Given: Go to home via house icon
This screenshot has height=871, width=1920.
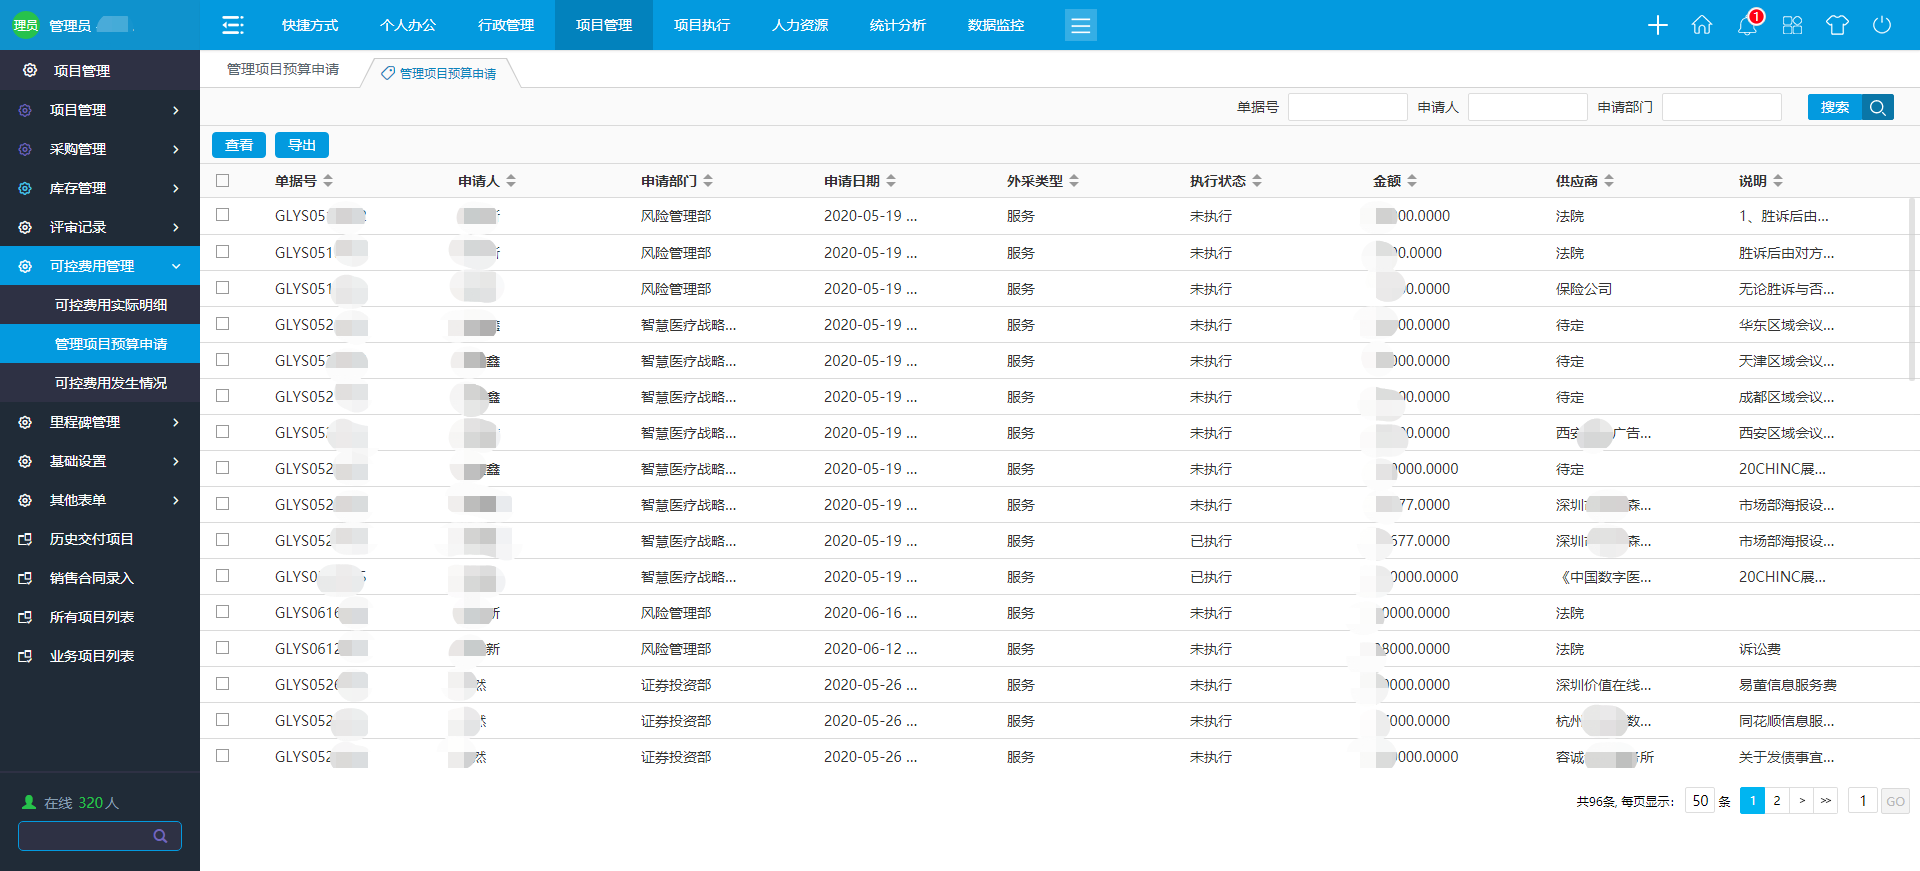Looking at the screenshot, I should (1702, 25).
